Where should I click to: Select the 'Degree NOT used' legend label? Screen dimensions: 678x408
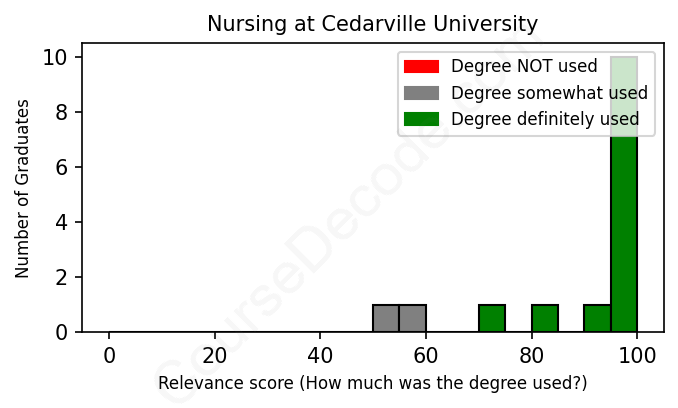524,67
